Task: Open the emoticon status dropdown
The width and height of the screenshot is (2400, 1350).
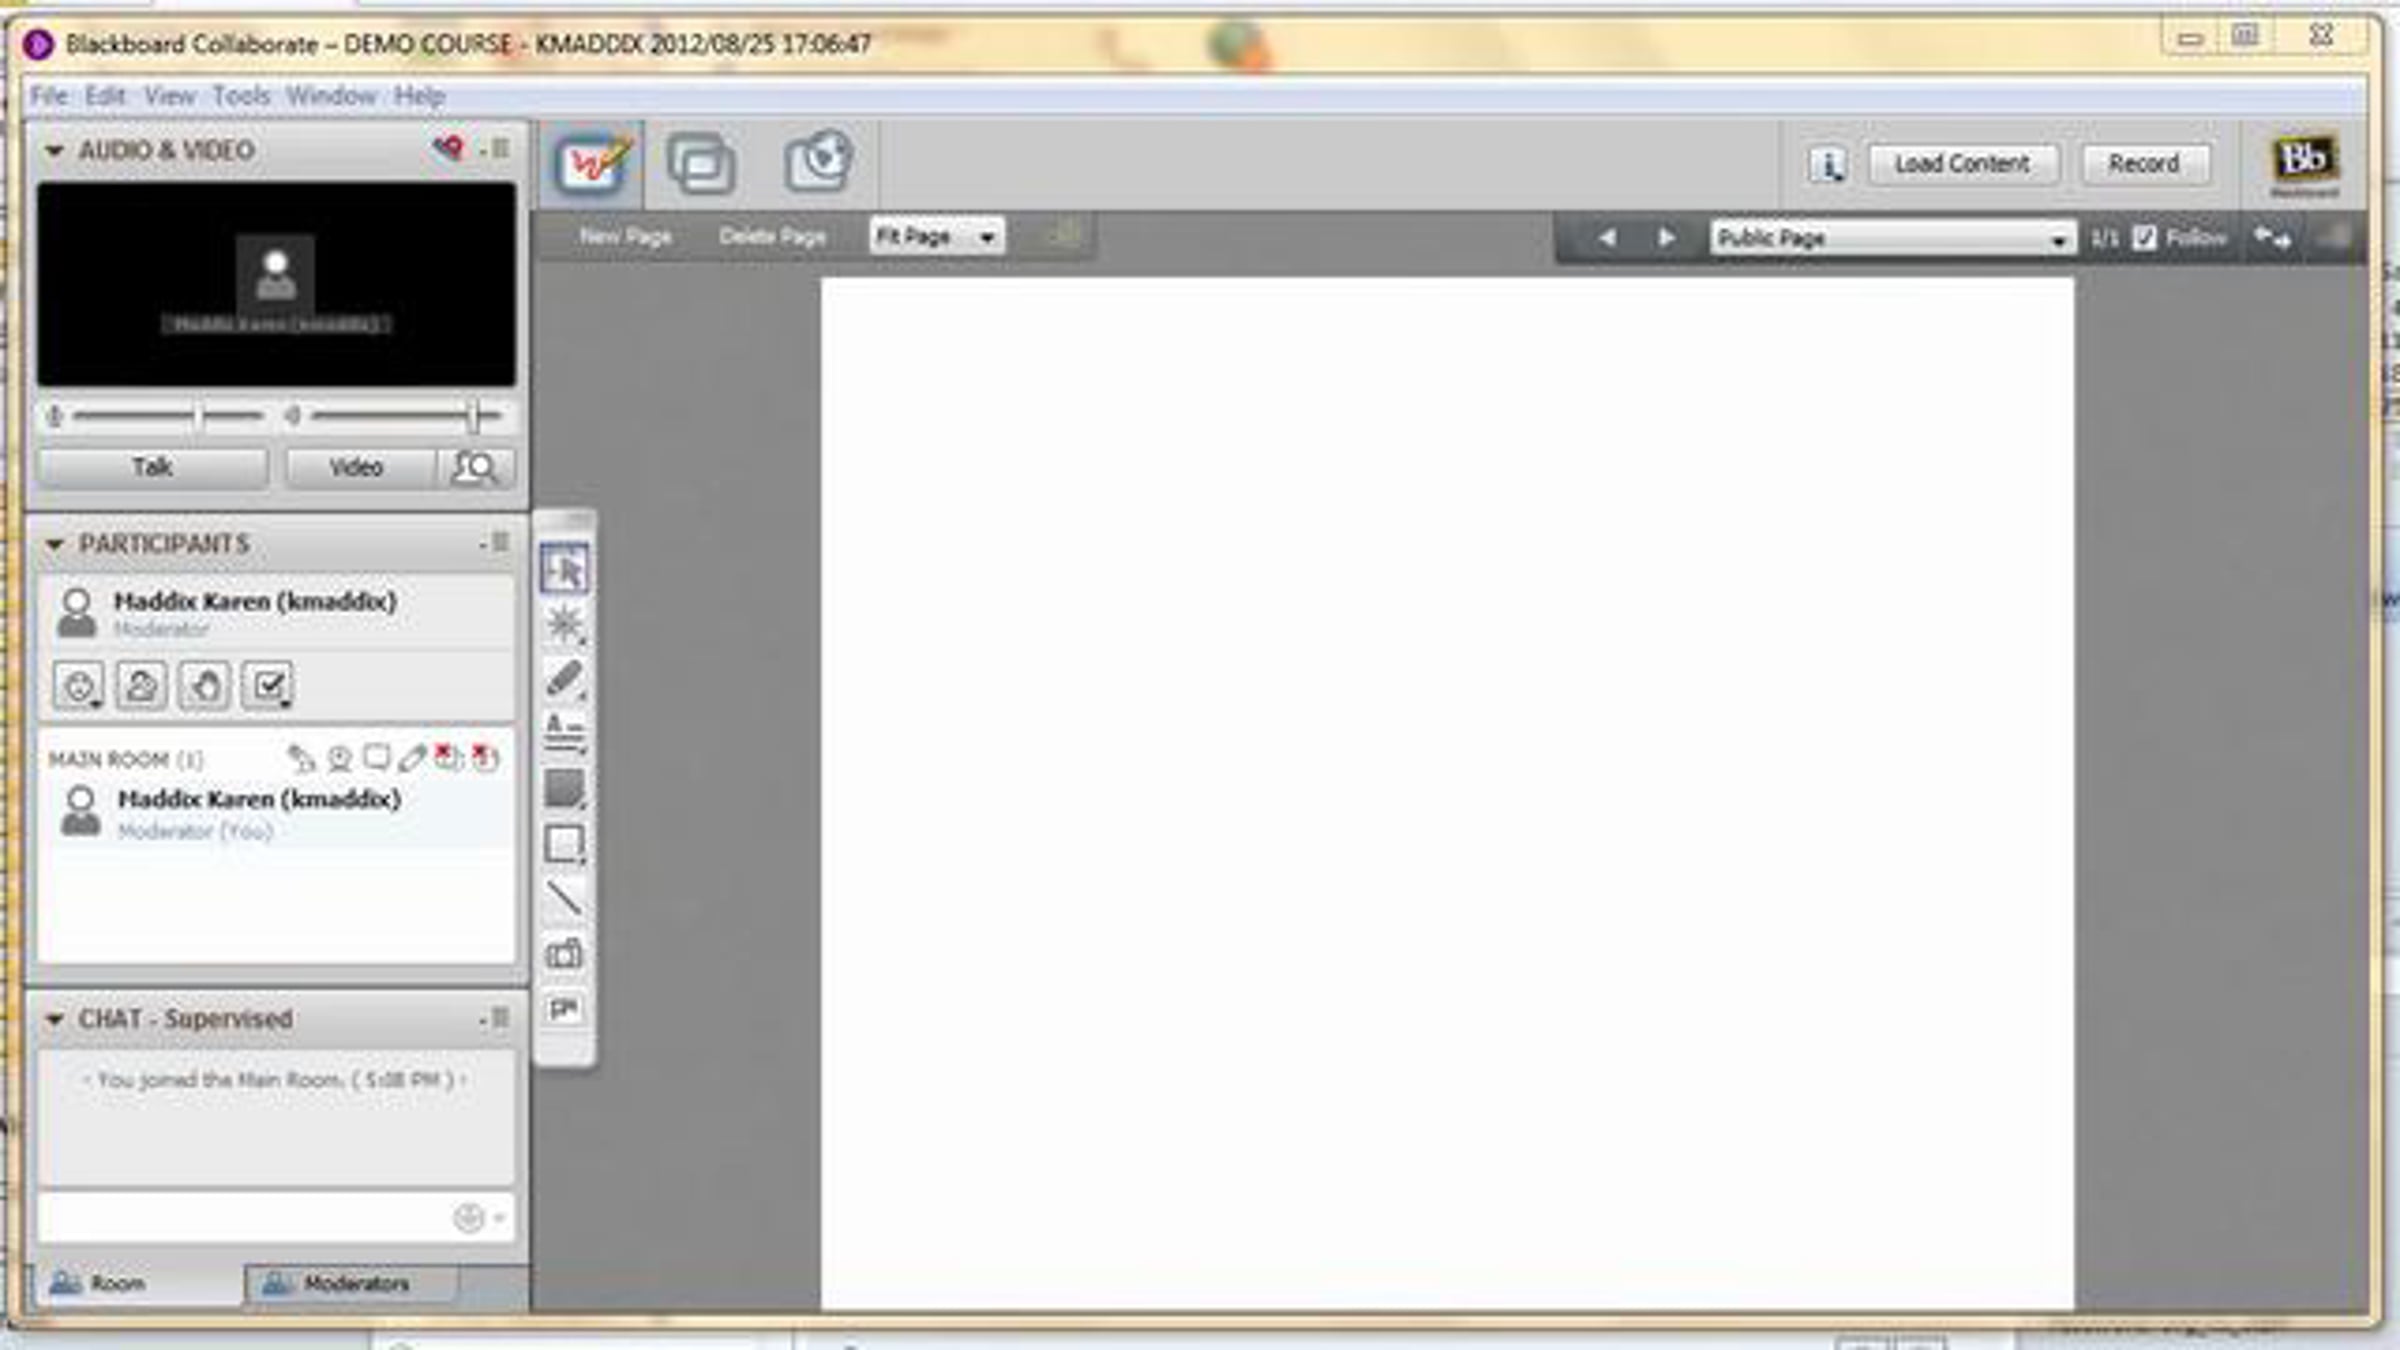Action: (79, 686)
